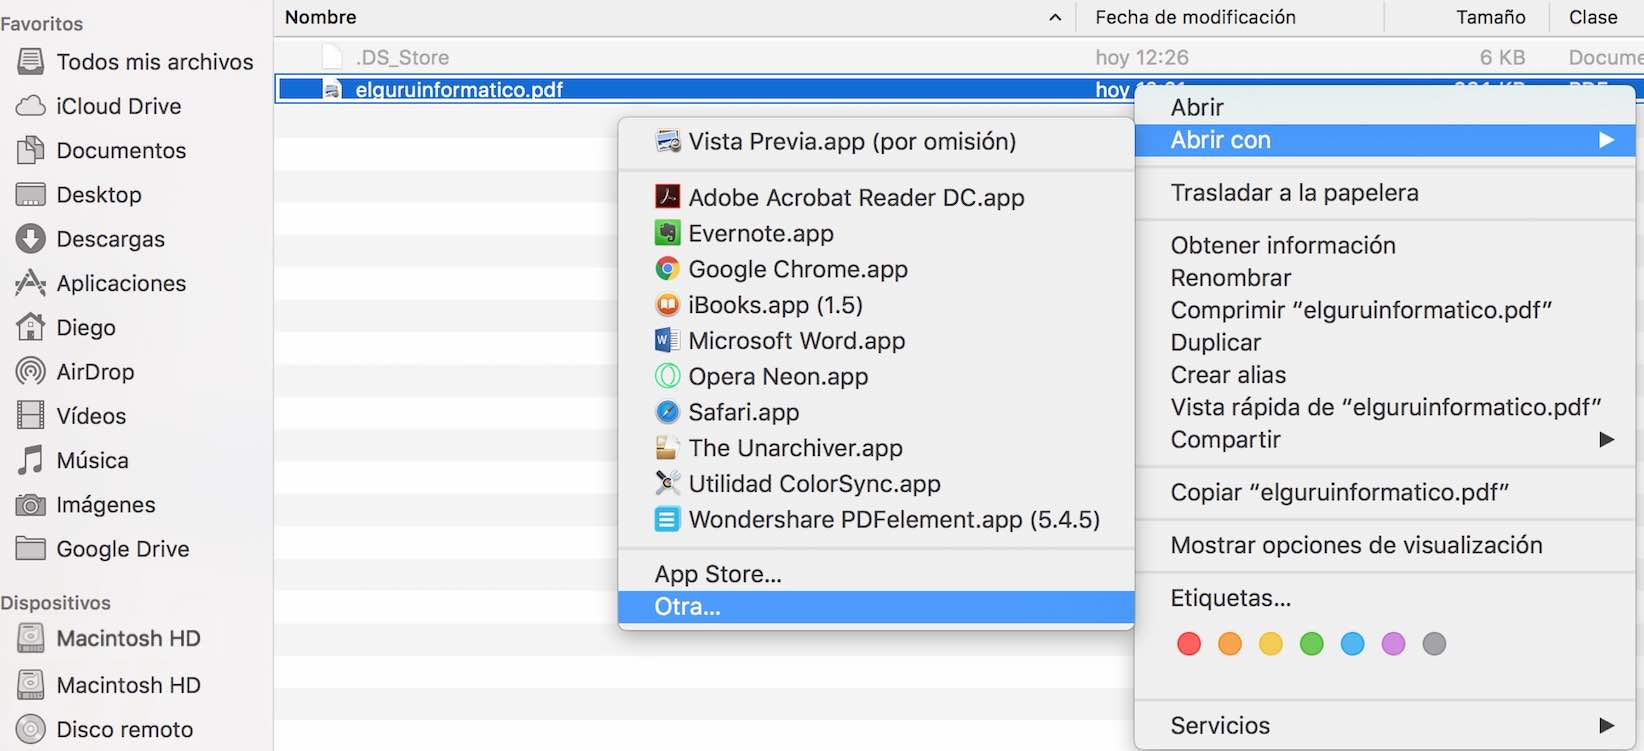Screen dimensions: 1644x751
Task: Click the Wondershare PDFelement icon
Action: tap(667, 519)
